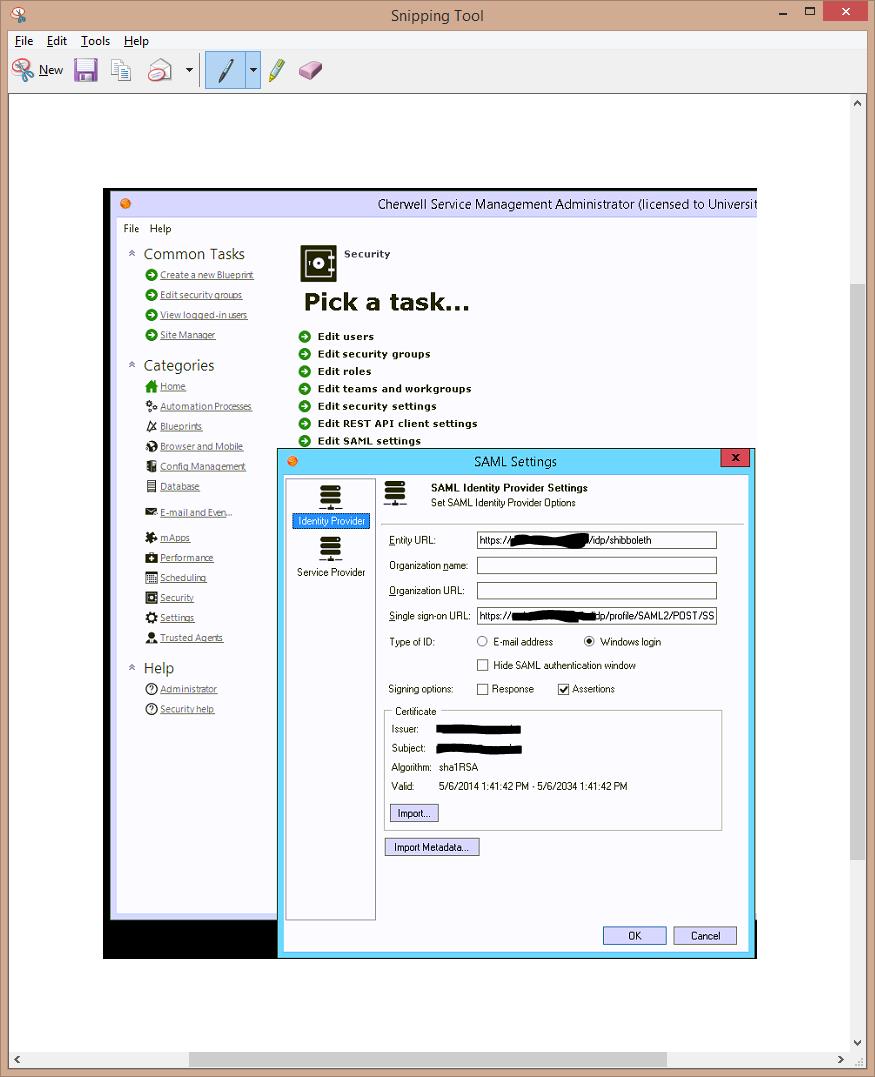Screen dimensions: 875x1077
Task: Click the New snip scissors icon
Action: pos(23,70)
